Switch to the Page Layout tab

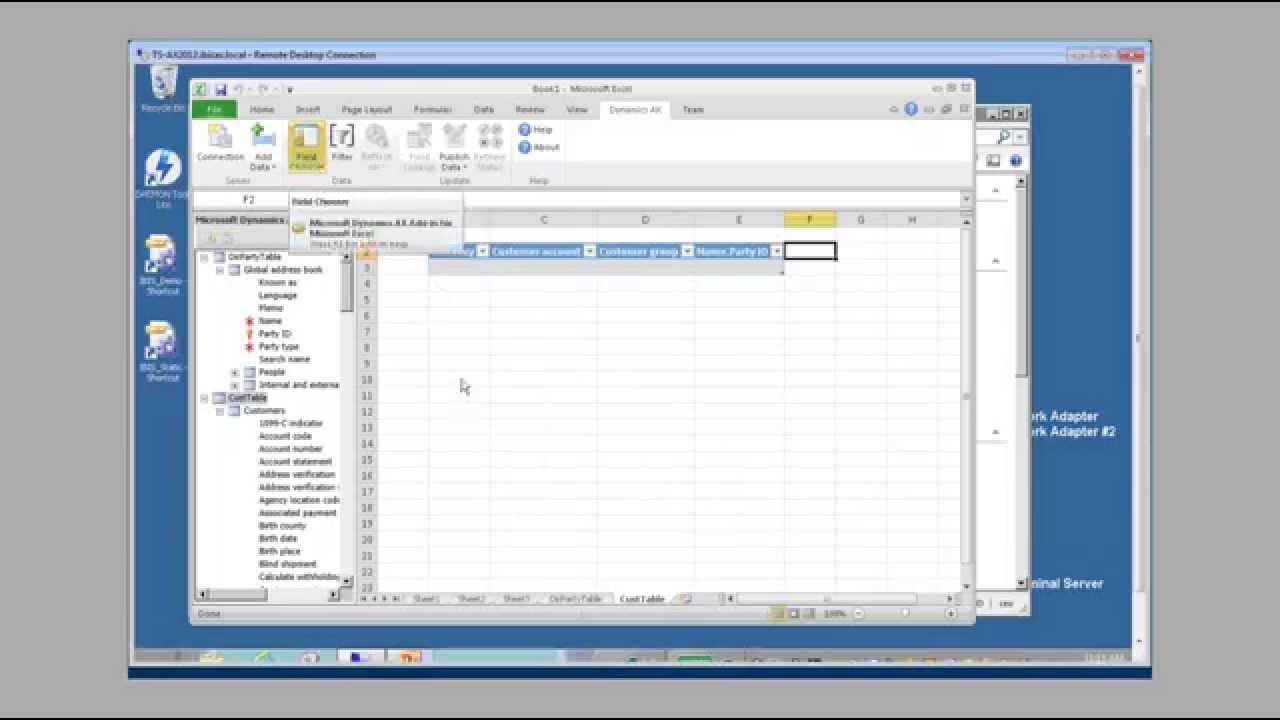coord(367,109)
